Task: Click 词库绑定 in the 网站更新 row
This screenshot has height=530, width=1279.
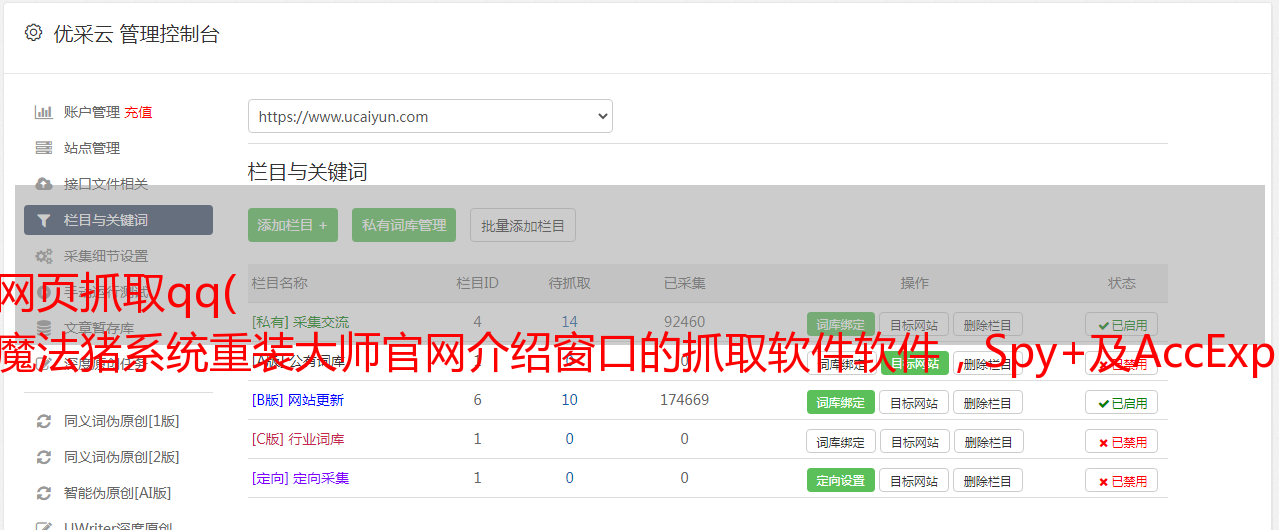Action: point(840,403)
